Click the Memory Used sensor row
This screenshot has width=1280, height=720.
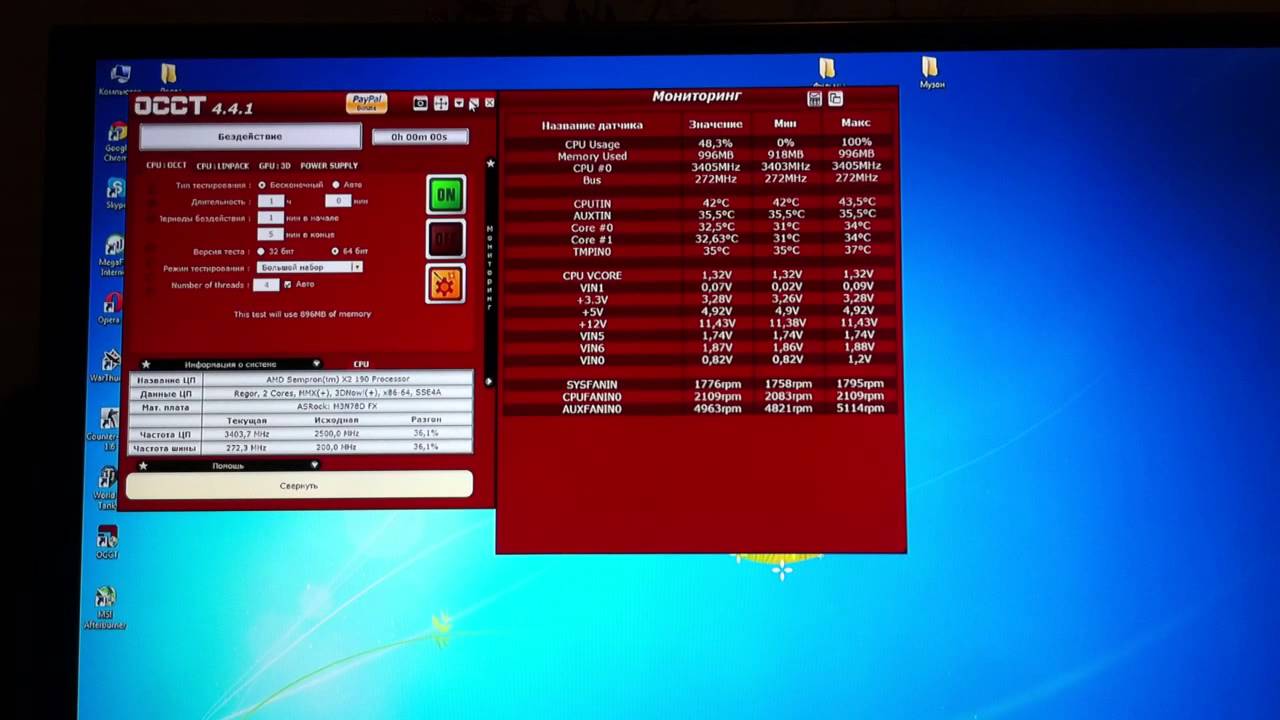pos(699,156)
